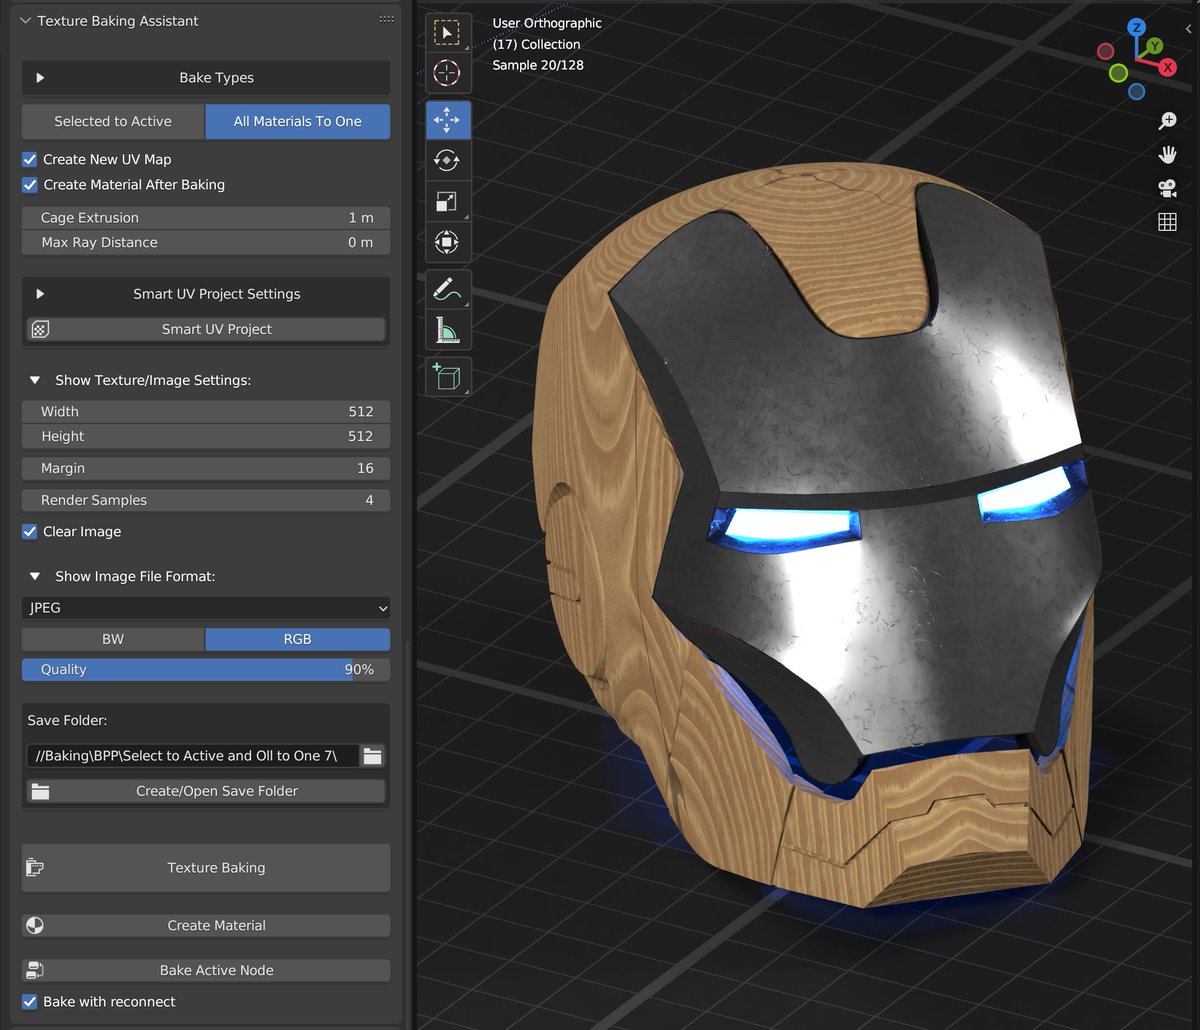Select the Add Cube tool
Viewport: 1200px width, 1030px height.
click(x=447, y=377)
